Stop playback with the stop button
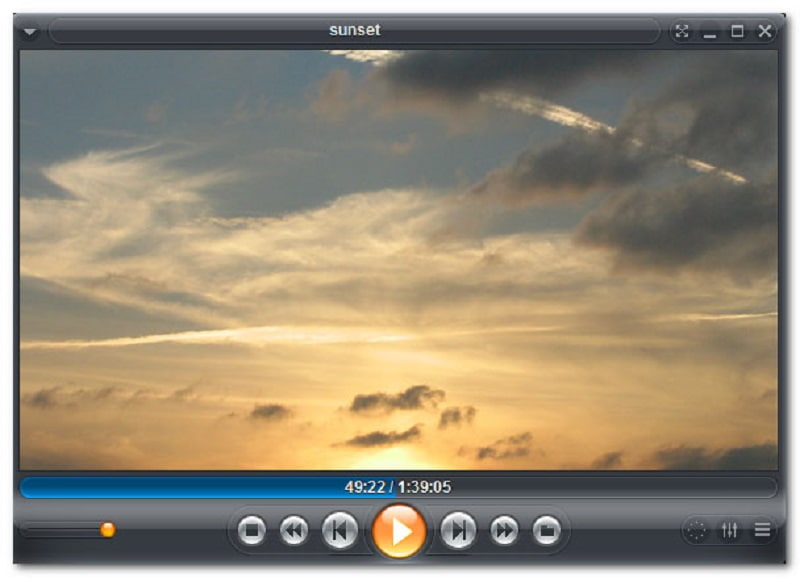 point(252,531)
